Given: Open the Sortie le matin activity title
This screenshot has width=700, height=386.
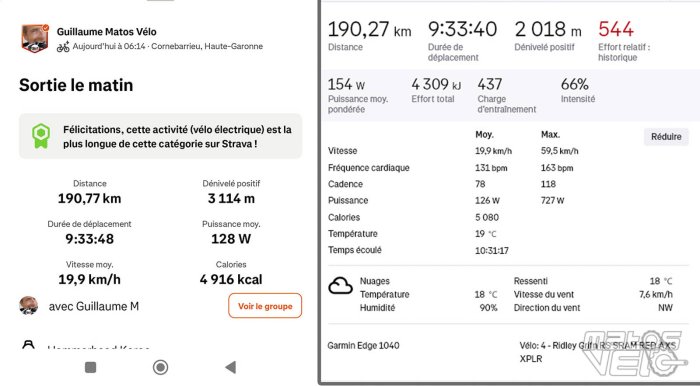Looking at the screenshot, I should pyautogui.click(x=76, y=85).
